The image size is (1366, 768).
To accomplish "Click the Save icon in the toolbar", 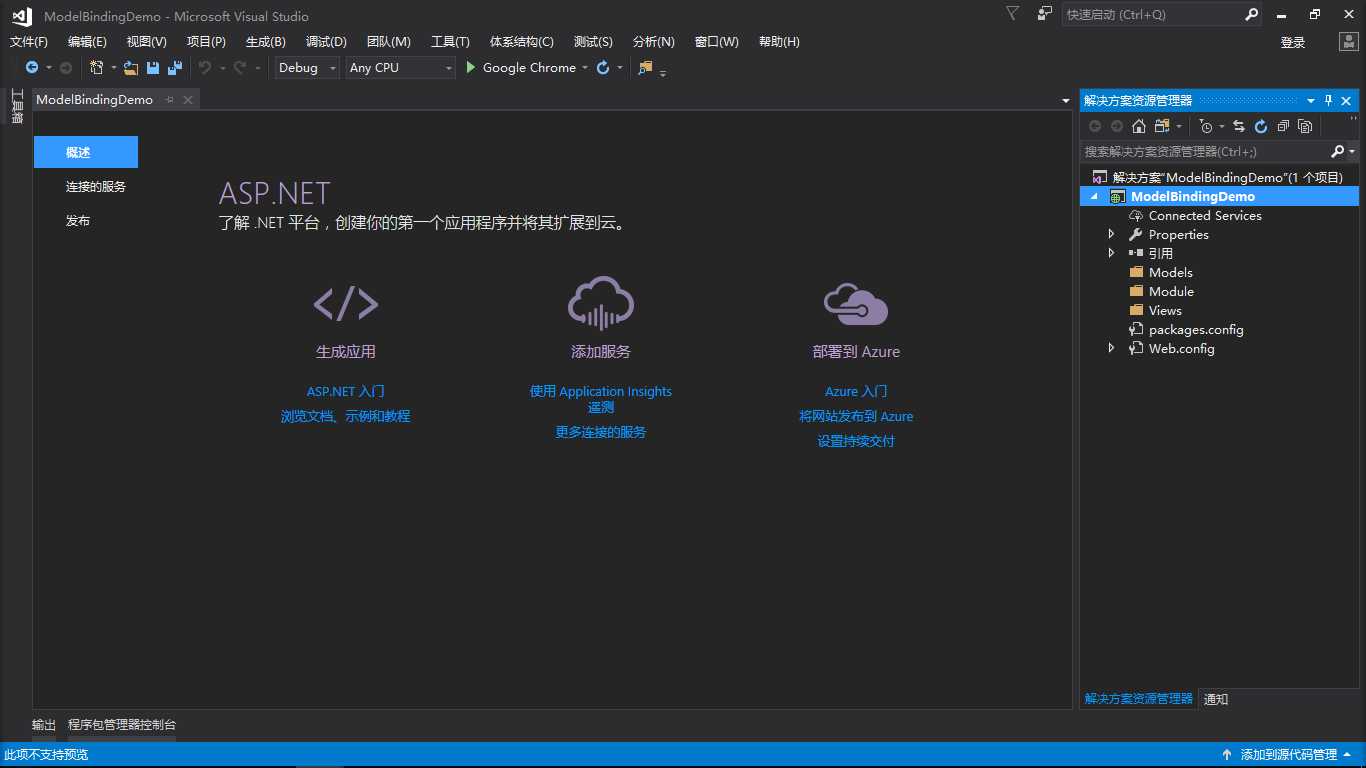I will pos(153,68).
